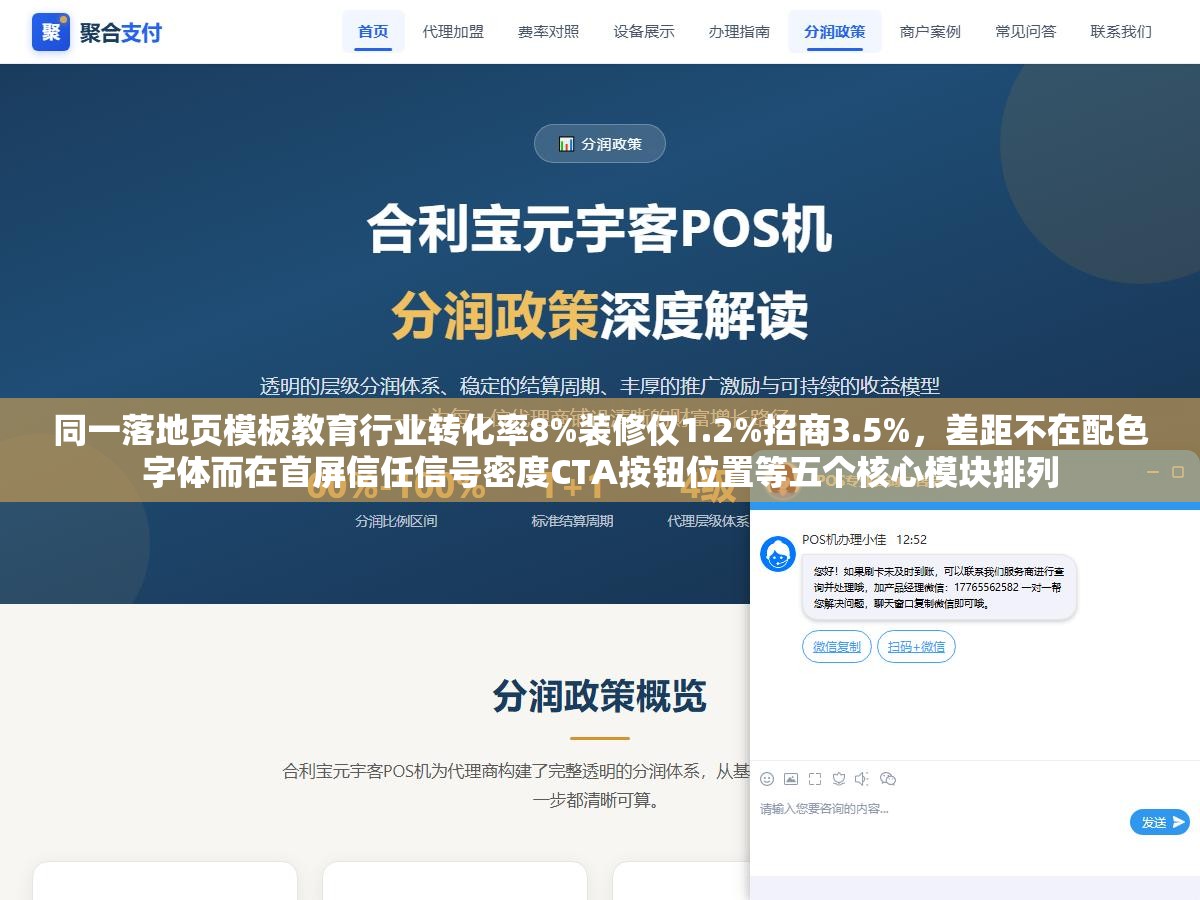The height and width of the screenshot is (900, 1200).
Task: Open the emoji picker in chat
Action: point(767,778)
